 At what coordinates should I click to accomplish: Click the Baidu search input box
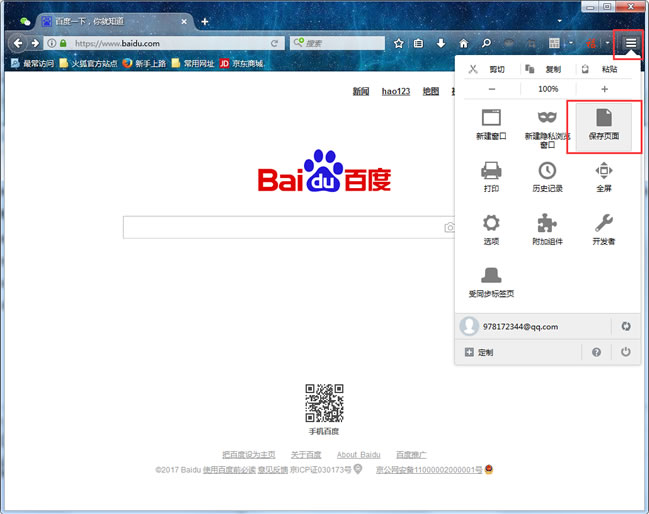pyautogui.click(x=288, y=227)
